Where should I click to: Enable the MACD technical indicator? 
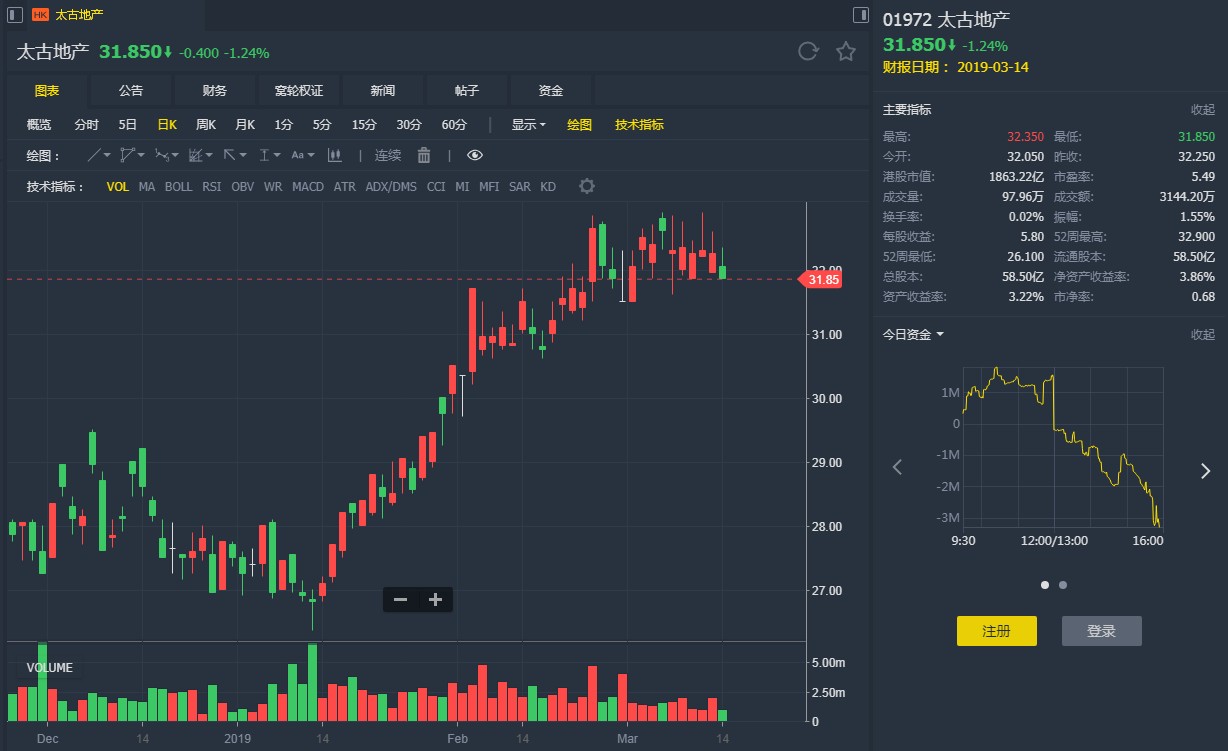[x=308, y=187]
